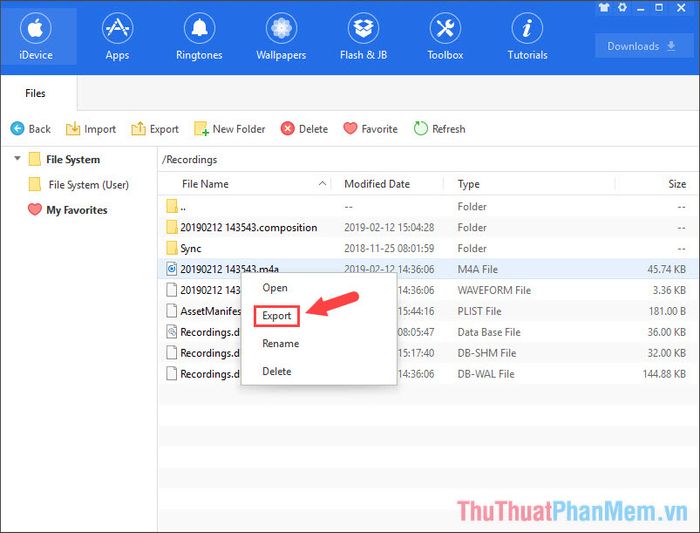The image size is (700, 533).
Task: Choose Export in the context menu
Action: click(x=276, y=316)
